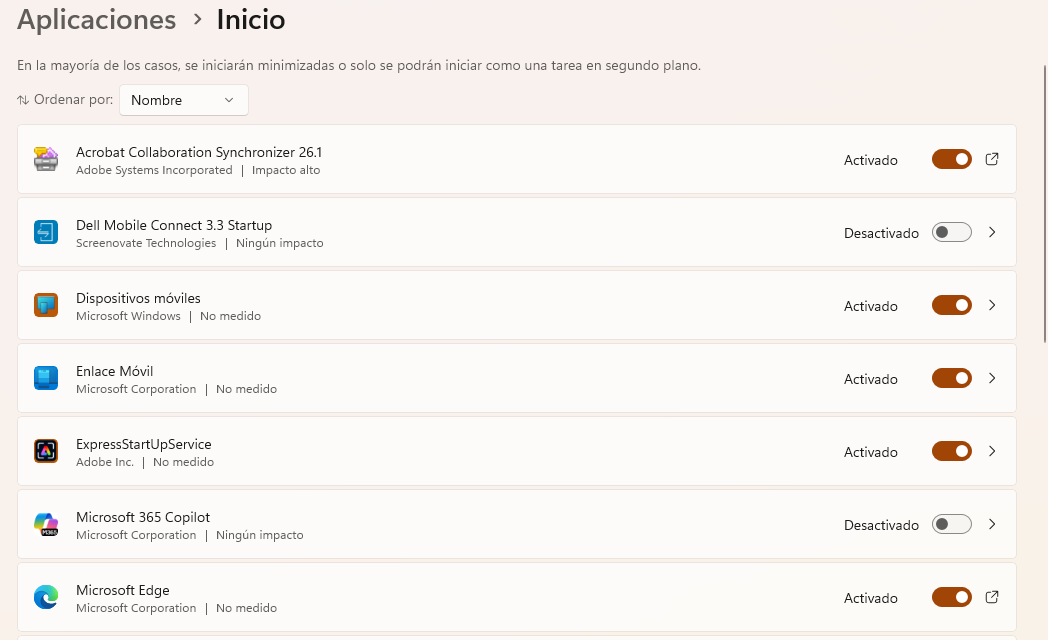Screen dimensions: 1048x640
Task: Click the Dell Mobile Connect app icon
Action: click(46, 232)
